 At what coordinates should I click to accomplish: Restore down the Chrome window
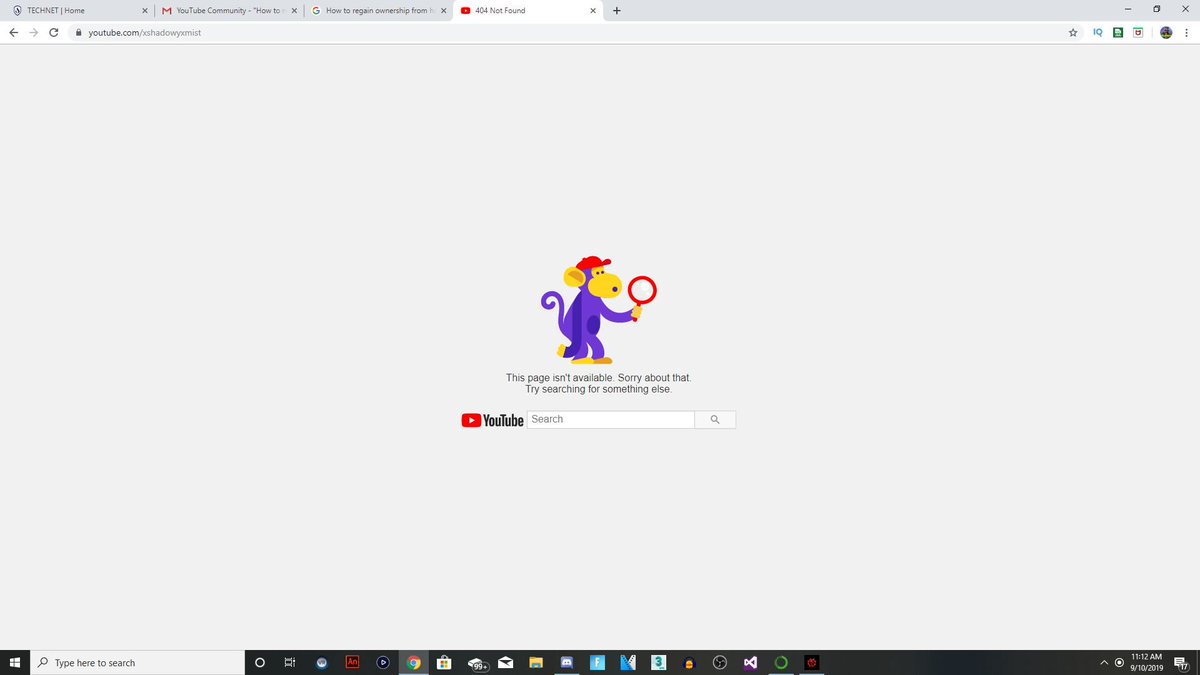click(1156, 10)
